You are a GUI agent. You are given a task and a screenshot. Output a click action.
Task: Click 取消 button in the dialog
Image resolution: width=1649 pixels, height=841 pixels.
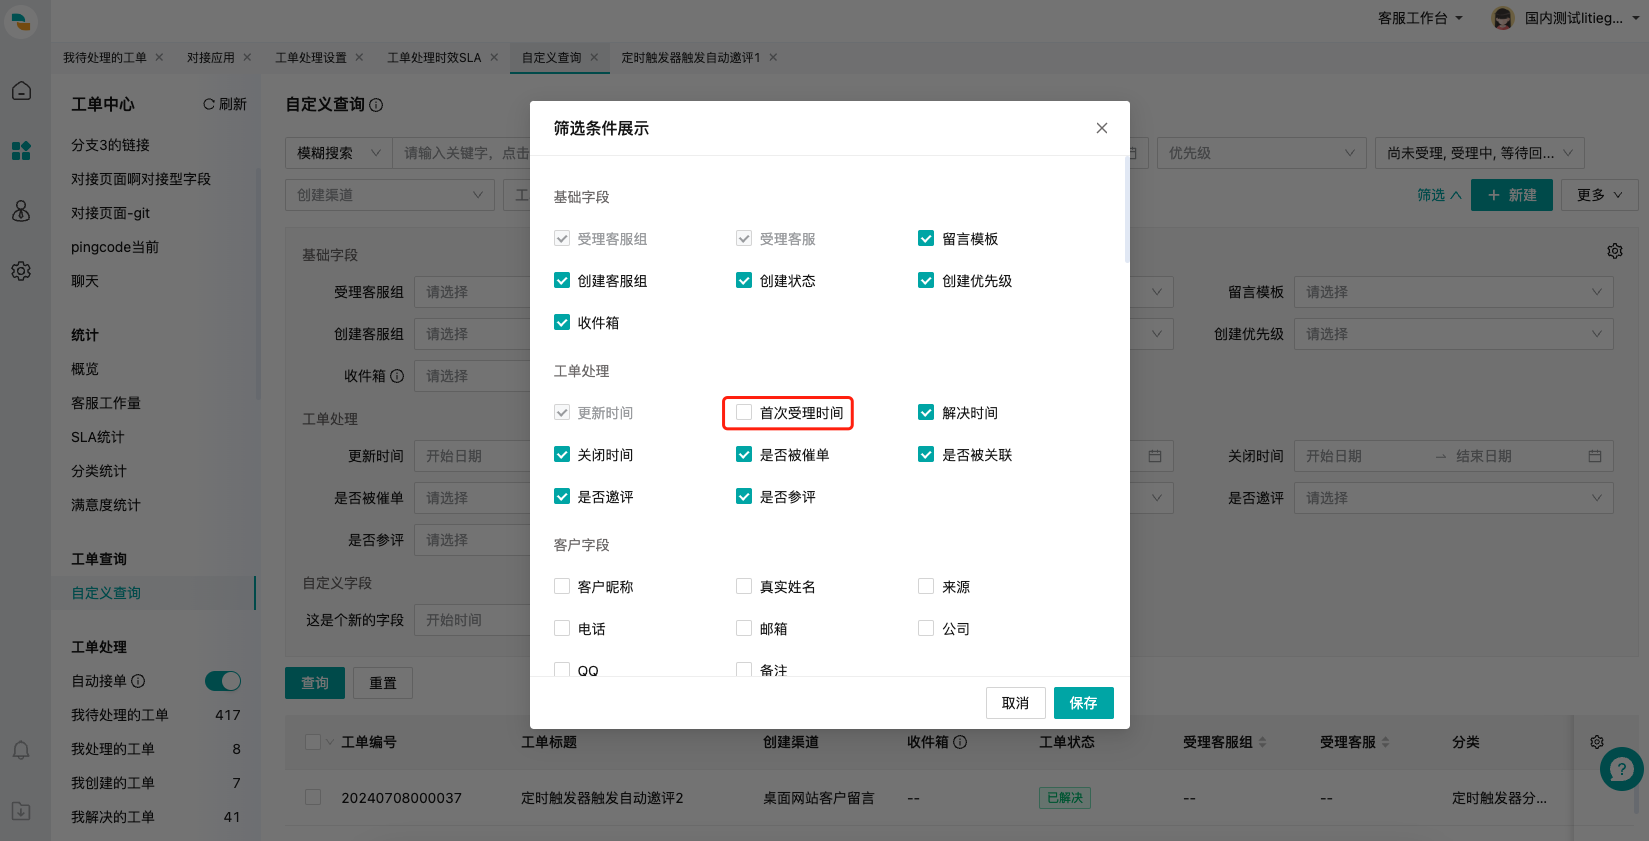(x=1015, y=703)
